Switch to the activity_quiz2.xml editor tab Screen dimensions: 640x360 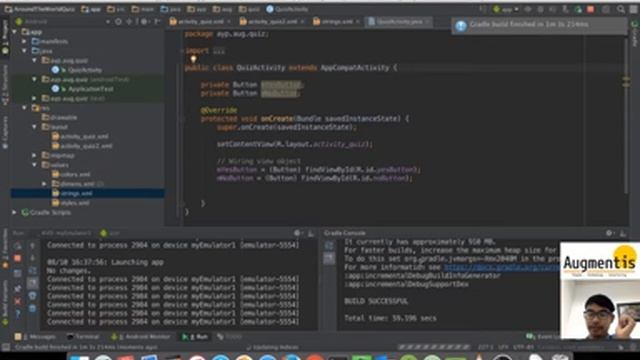pyautogui.click(x=272, y=22)
